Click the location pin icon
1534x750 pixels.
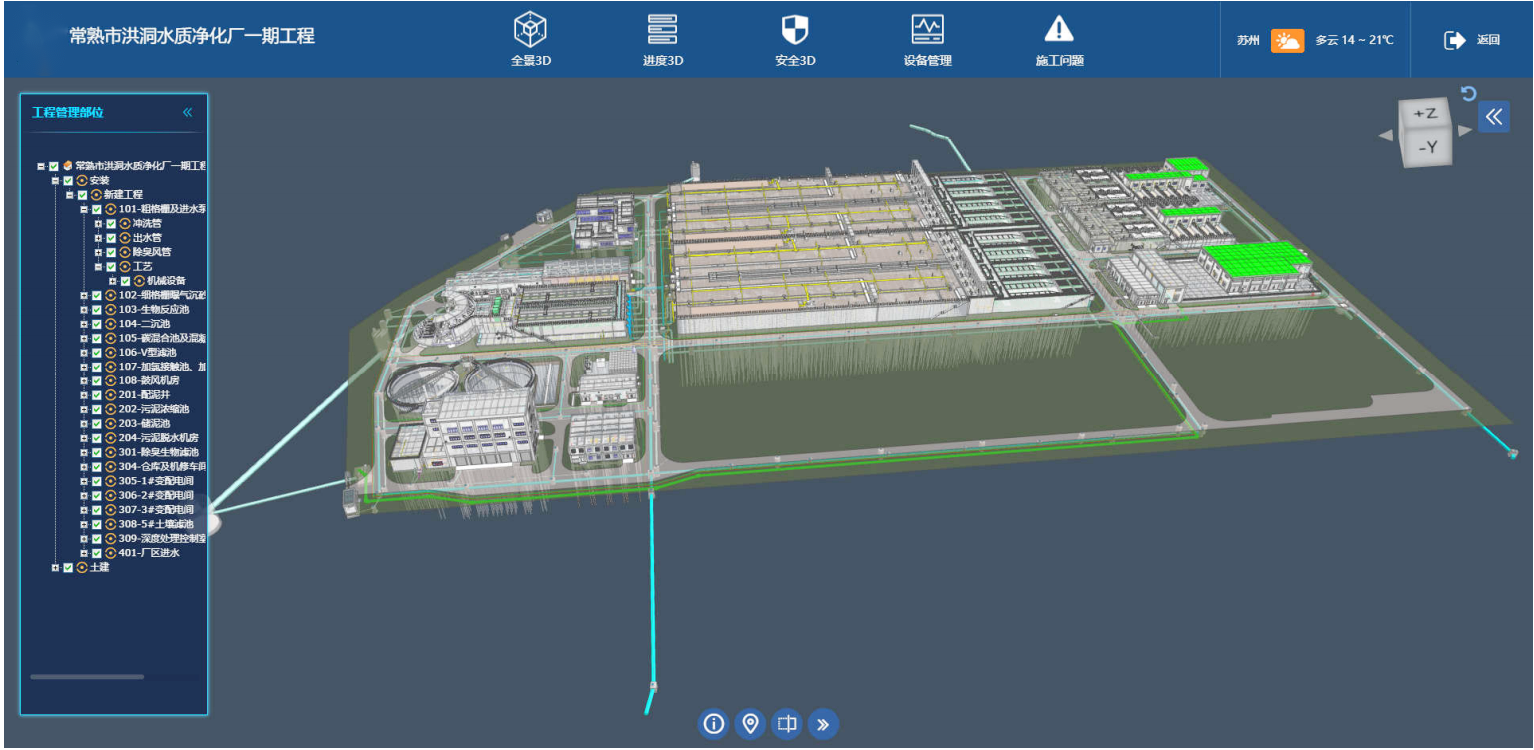tap(750, 723)
